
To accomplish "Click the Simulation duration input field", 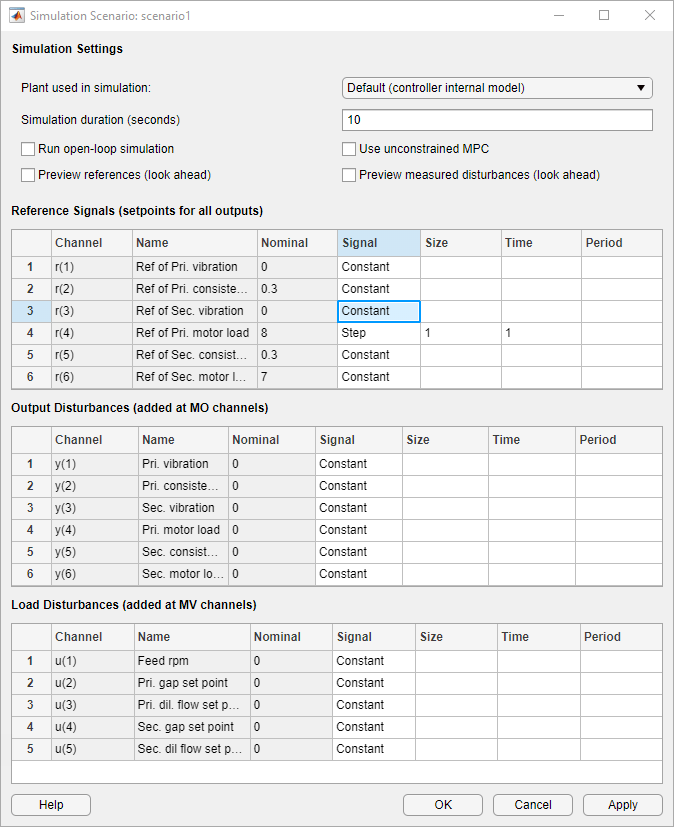I will tap(497, 120).
